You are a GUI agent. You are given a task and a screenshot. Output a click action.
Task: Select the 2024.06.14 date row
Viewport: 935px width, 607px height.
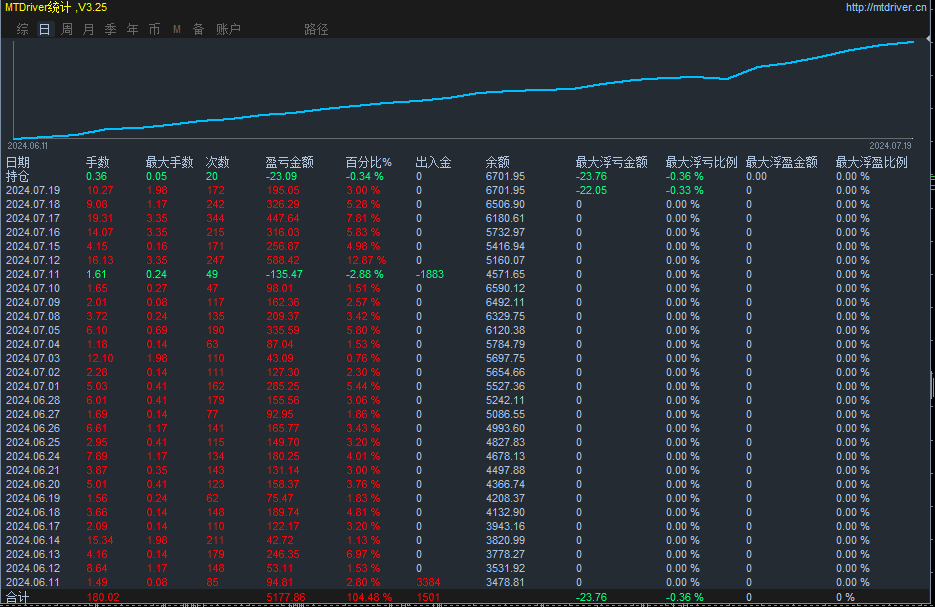(465, 541)
